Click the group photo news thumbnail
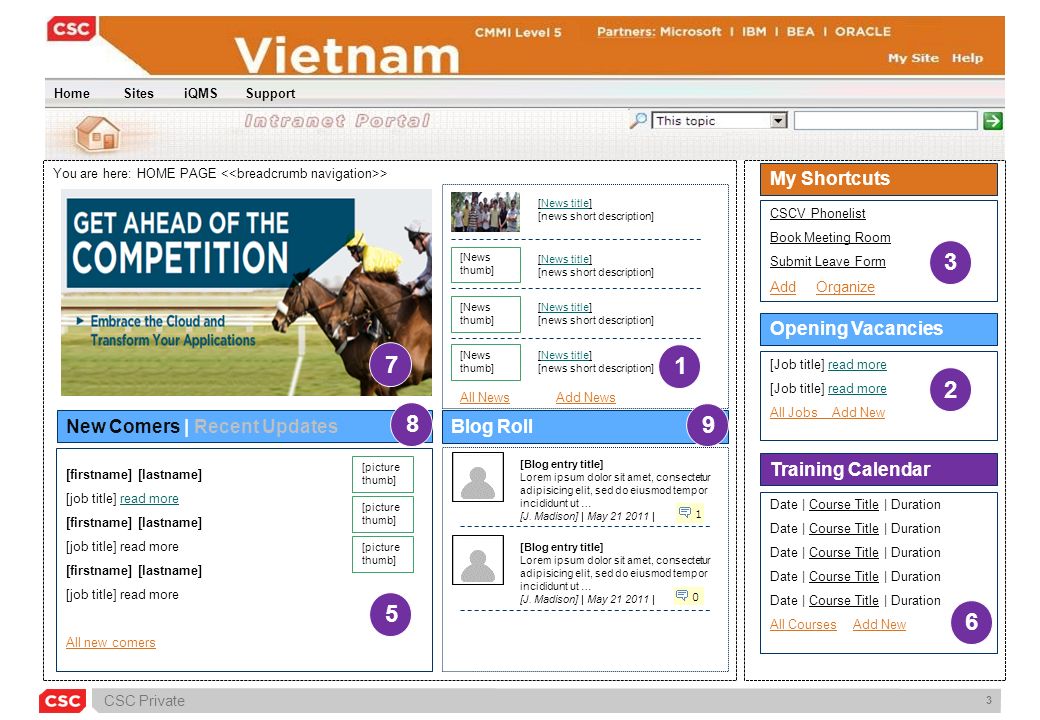The height and width of the screenshot is (720, 1040). click(486, 211)
